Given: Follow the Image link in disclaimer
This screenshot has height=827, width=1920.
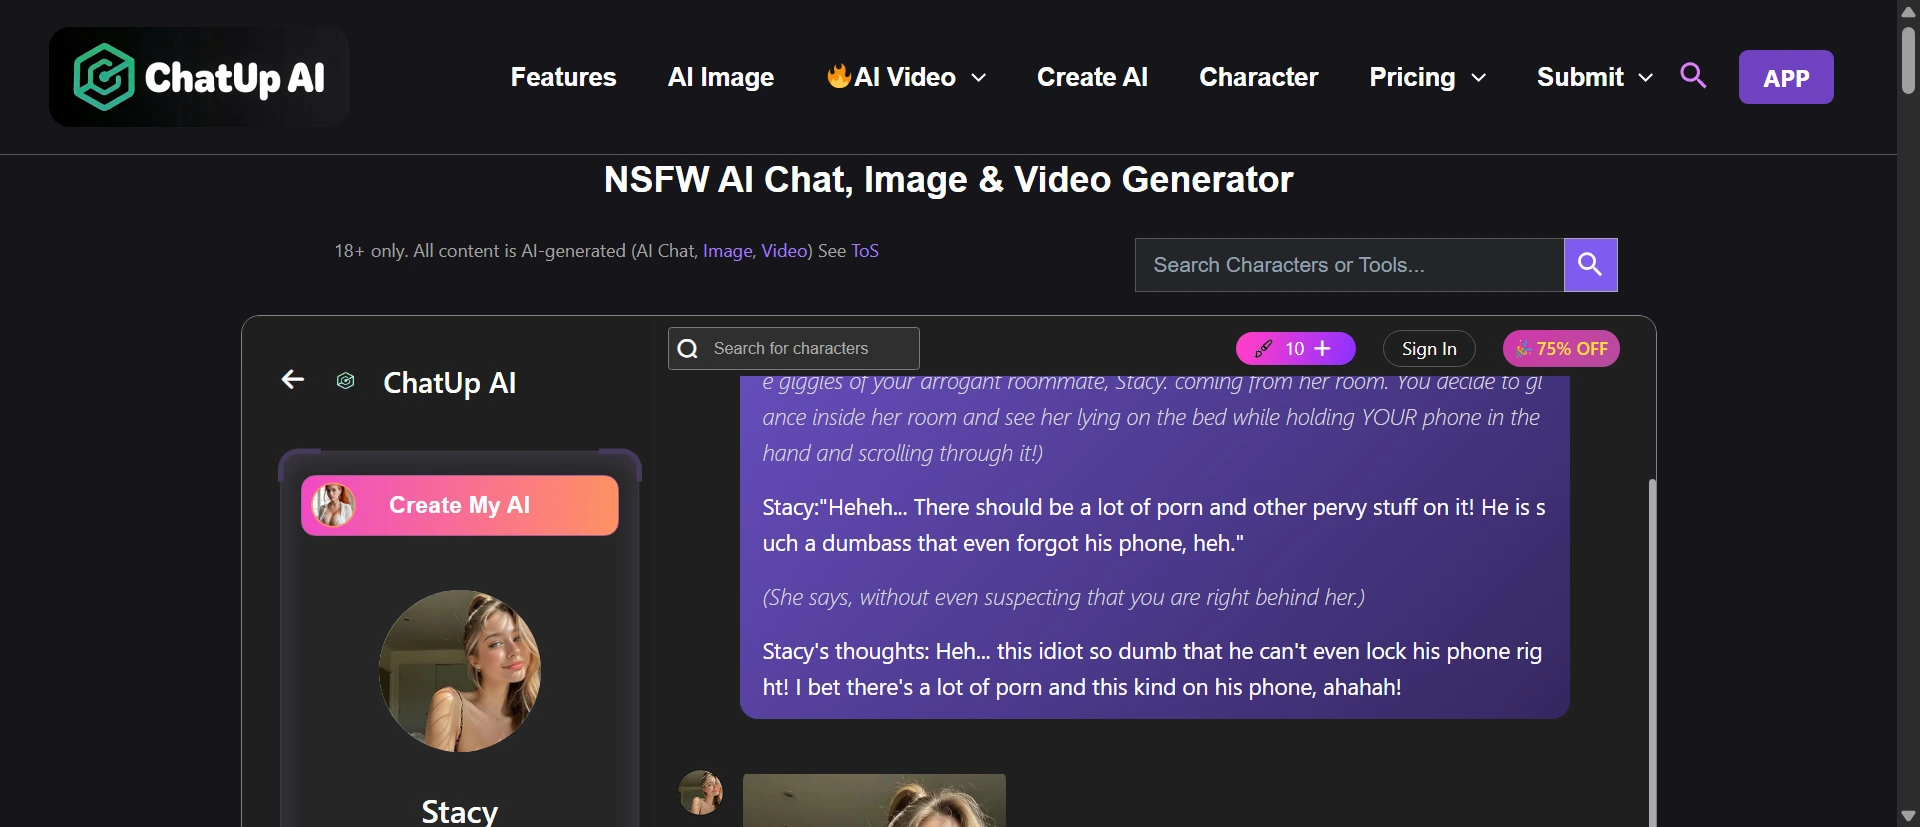Looking at the screenshot, I should click(727, 251).
